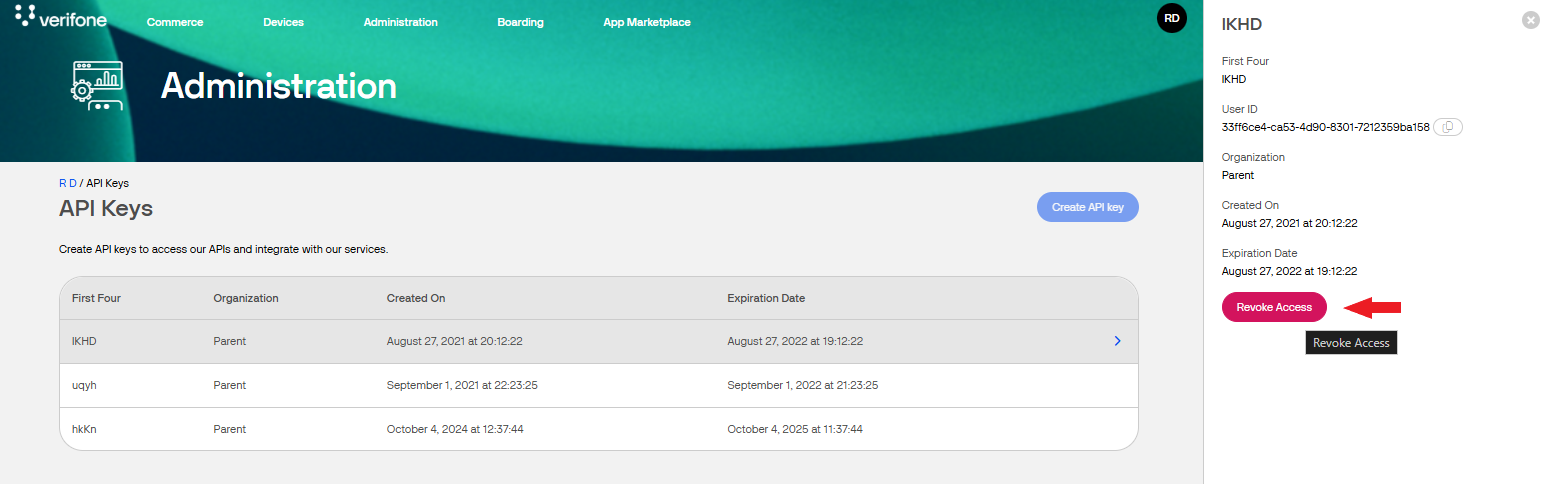Click the First Four column header
Image resolution: width=1545 pixels, height=484 pixels.
pos(96,298)
